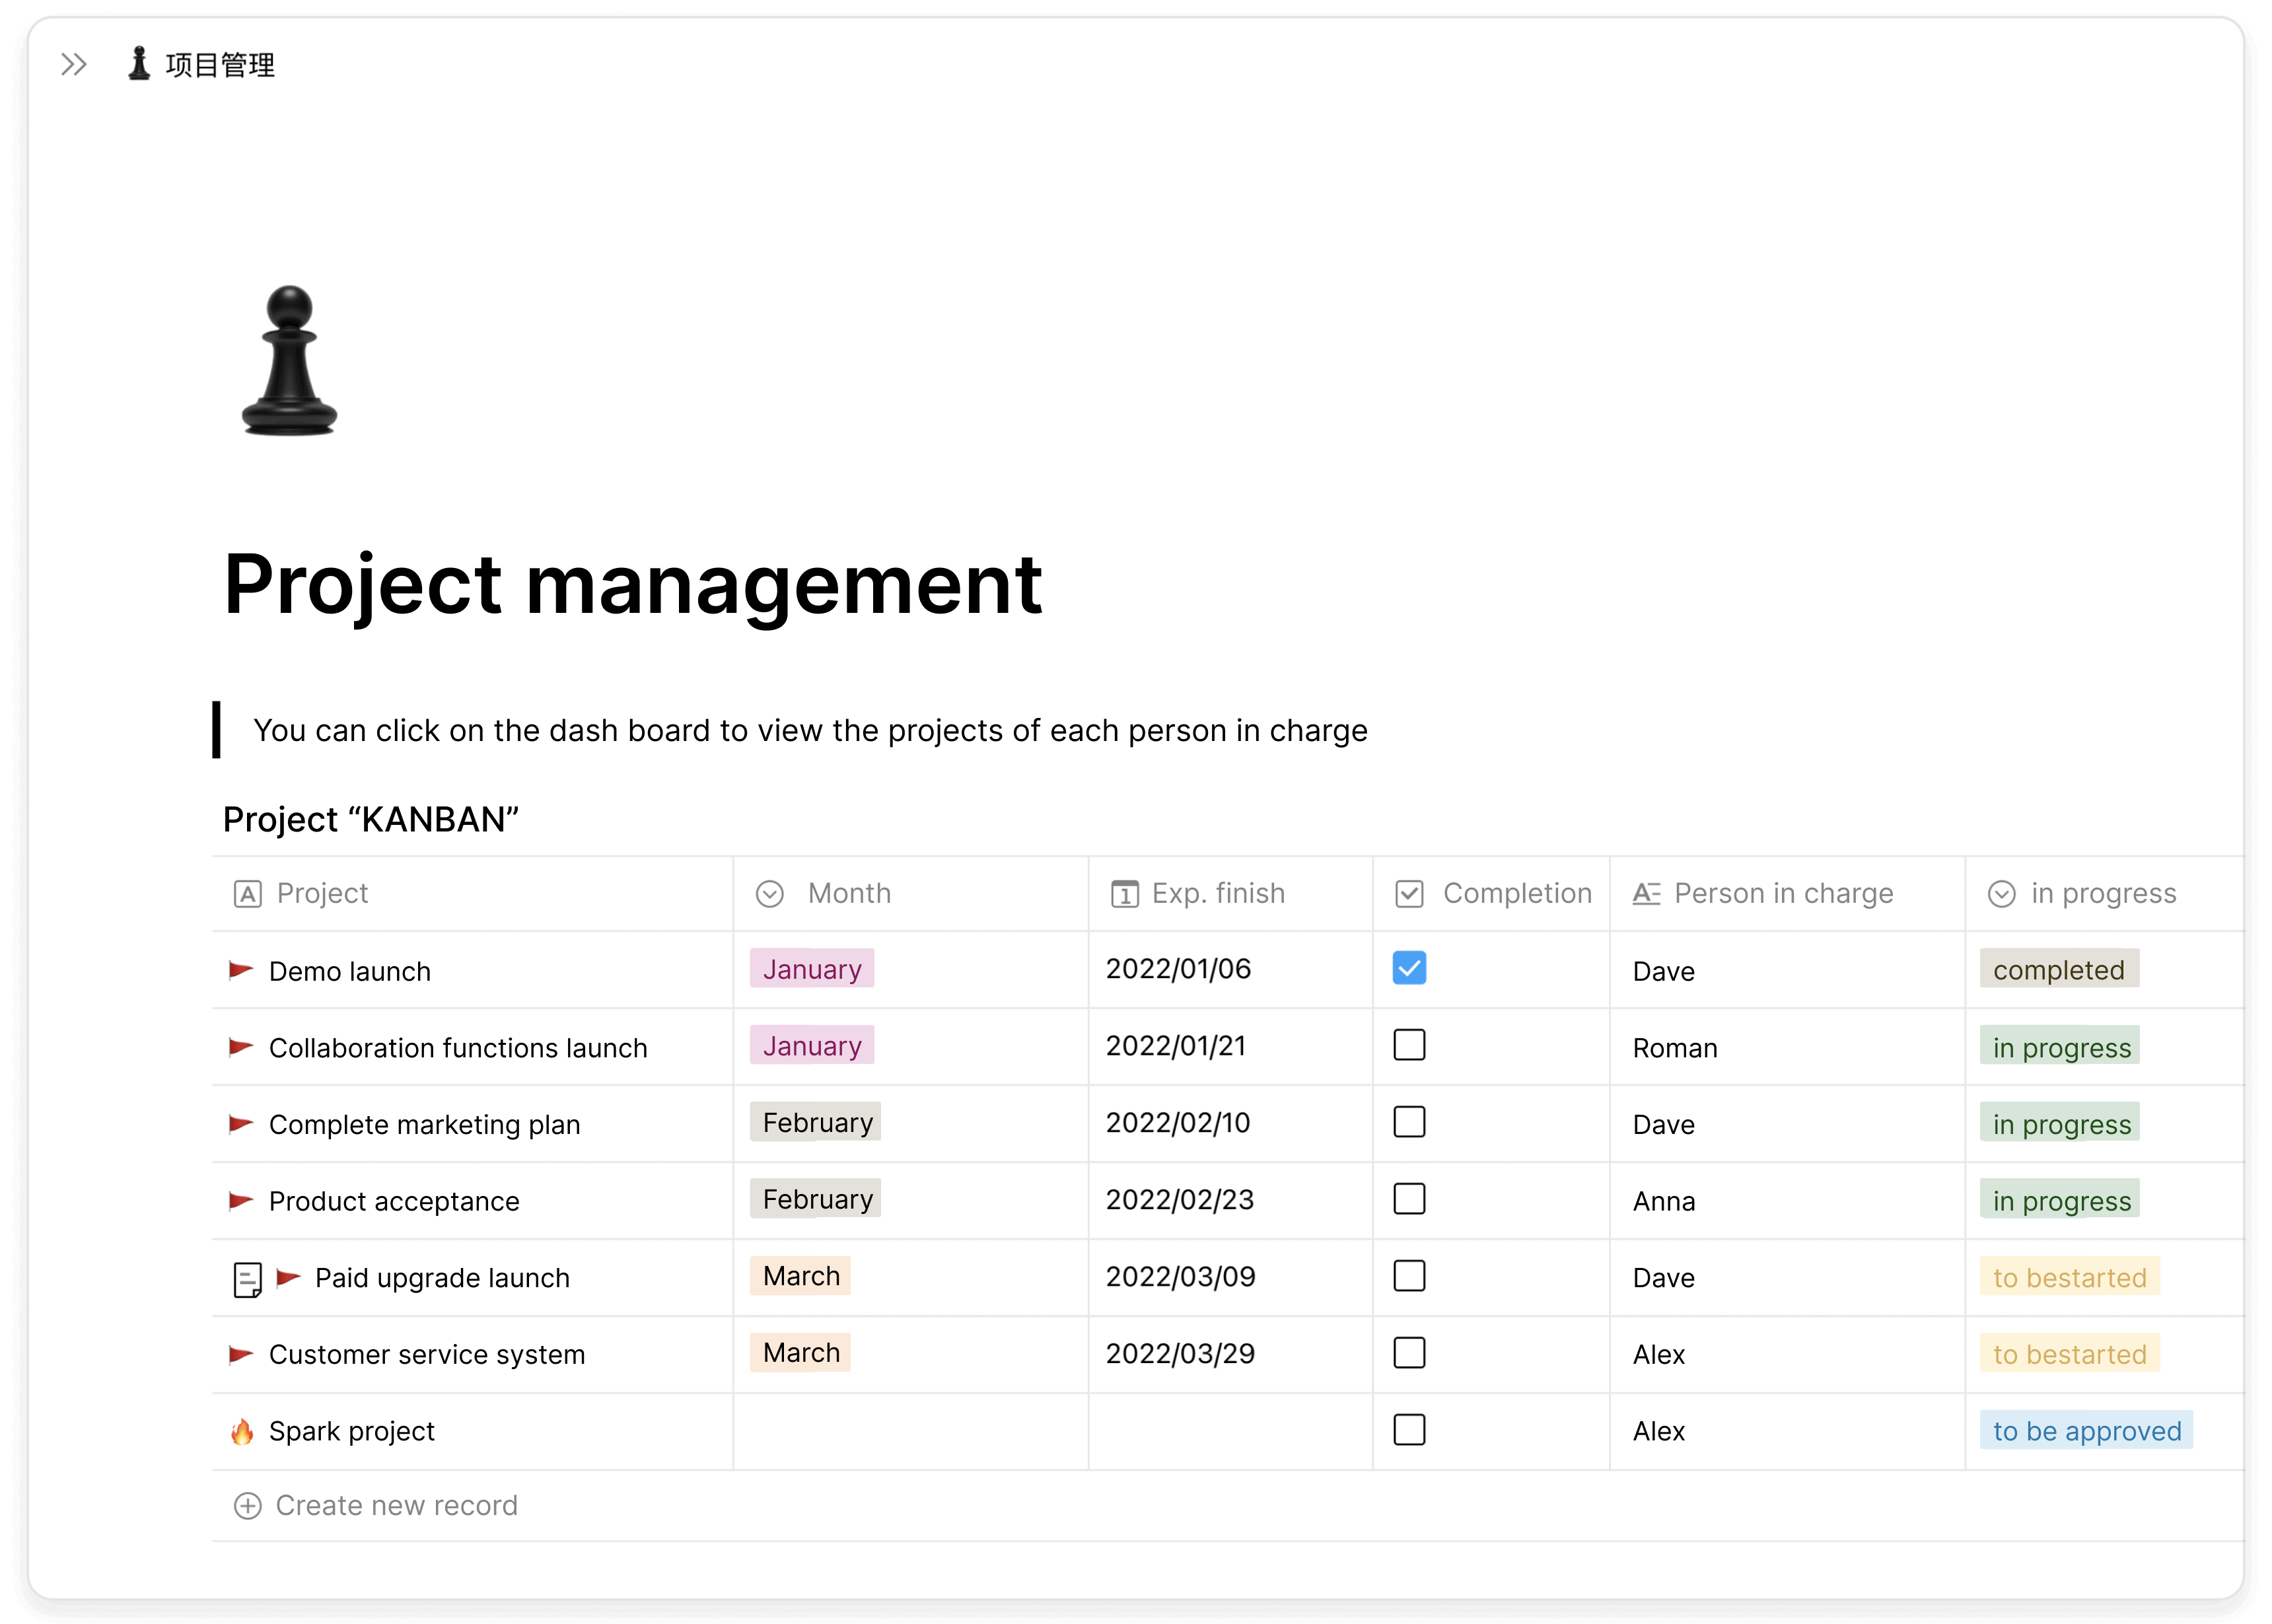Click the 2022/01/06 date cell for Demo launch

[x=1178, y=968]
